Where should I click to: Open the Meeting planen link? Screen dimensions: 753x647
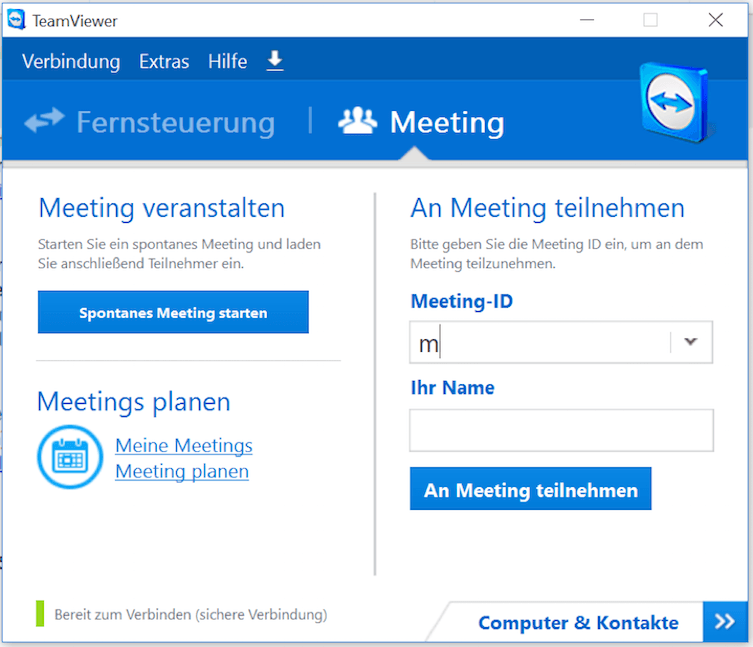[182, 471]
